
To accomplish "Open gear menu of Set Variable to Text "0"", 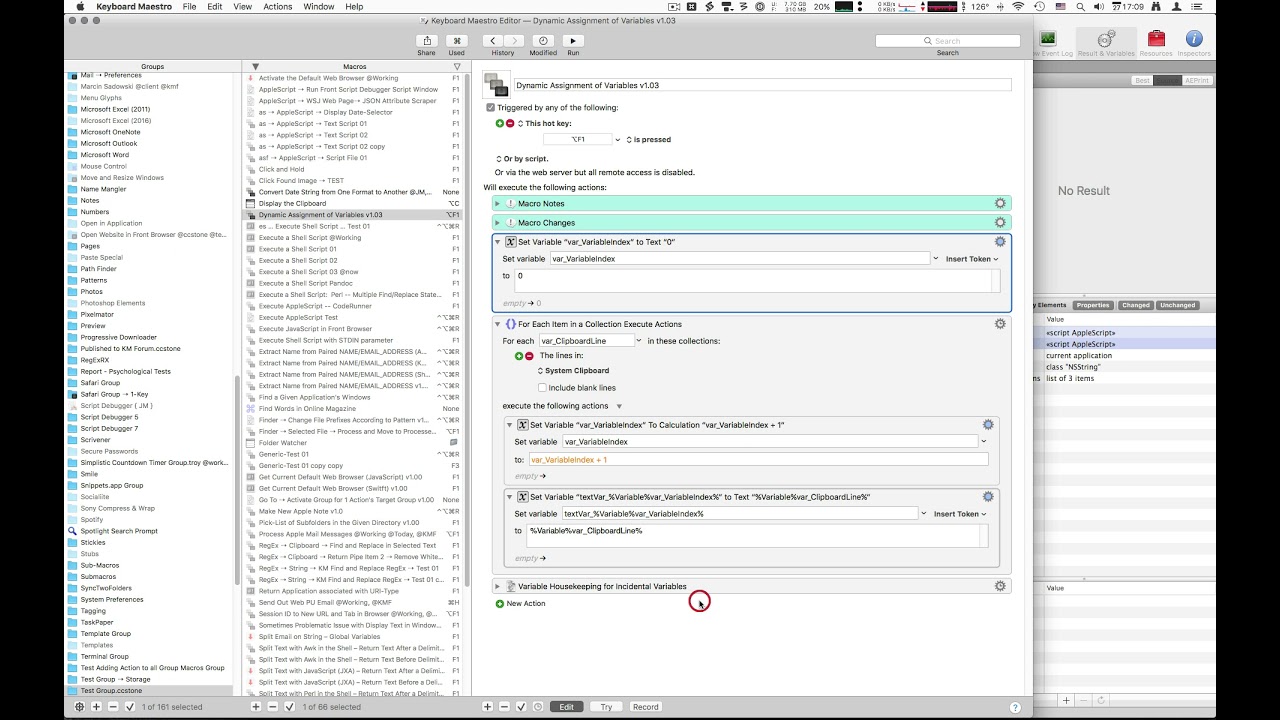I will pyautogui.click(x=1000, y=241).
